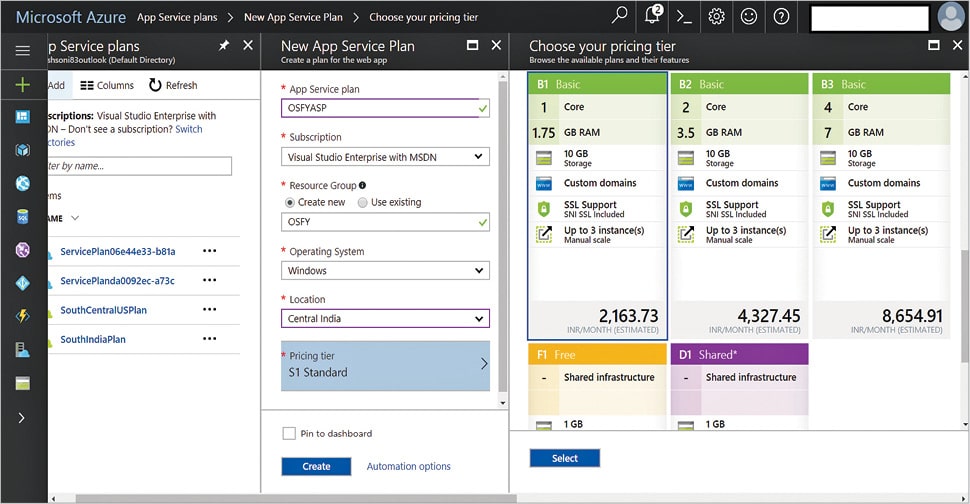Launch Cloud Shell from top bar
Screen dimensions: 970x504
684,16
